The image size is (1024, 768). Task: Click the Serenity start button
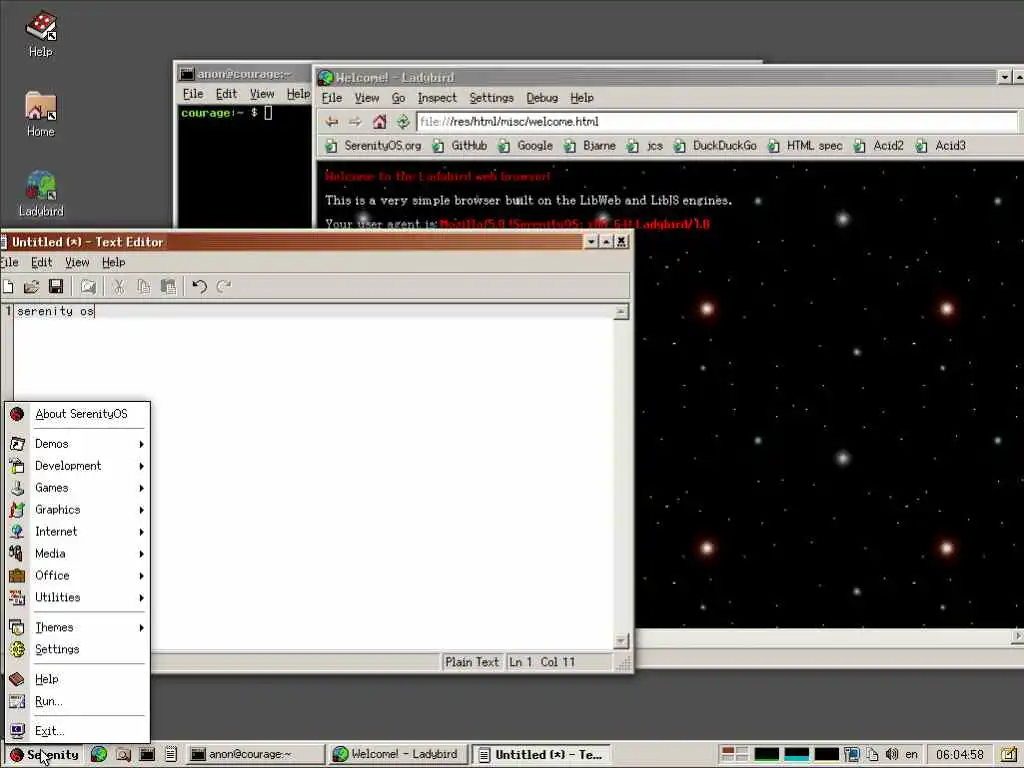(45, 754)
